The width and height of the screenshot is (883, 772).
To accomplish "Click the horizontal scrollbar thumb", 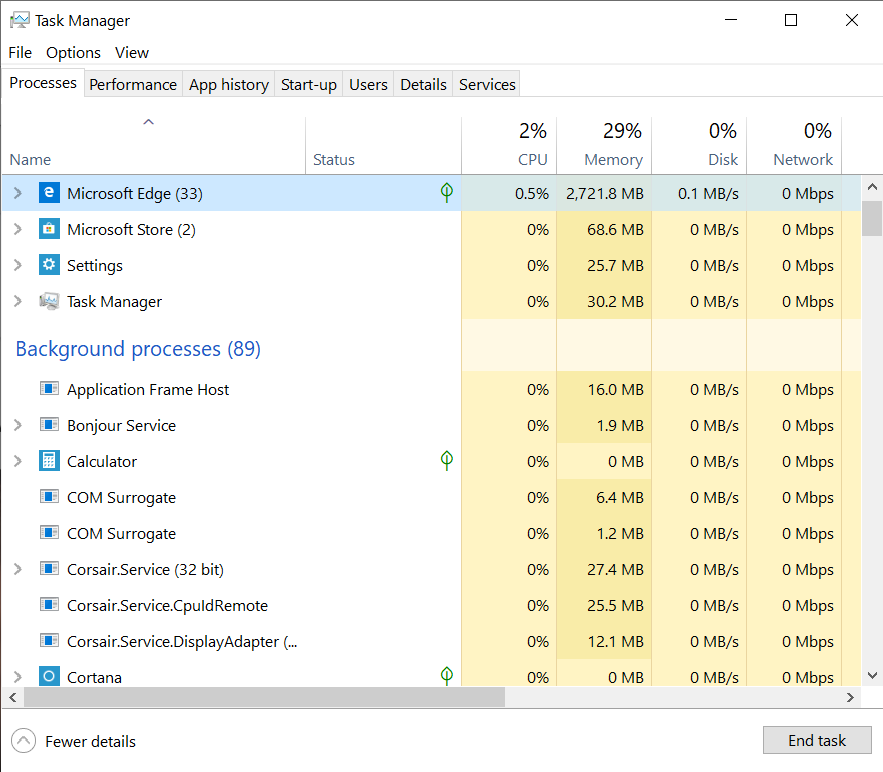I will [264, 697].
